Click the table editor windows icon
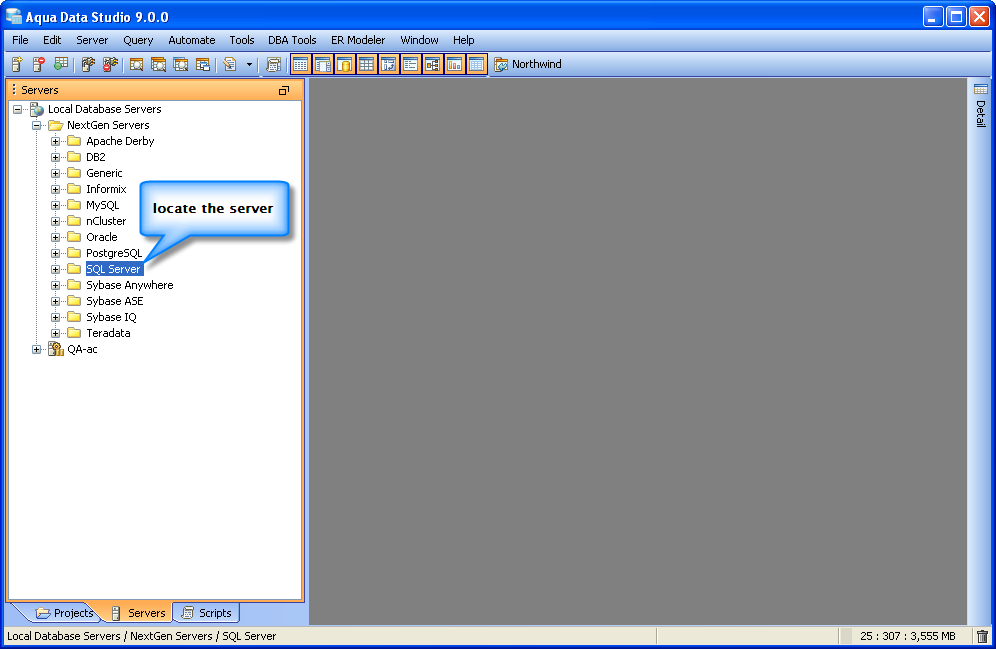 (203, 64)
